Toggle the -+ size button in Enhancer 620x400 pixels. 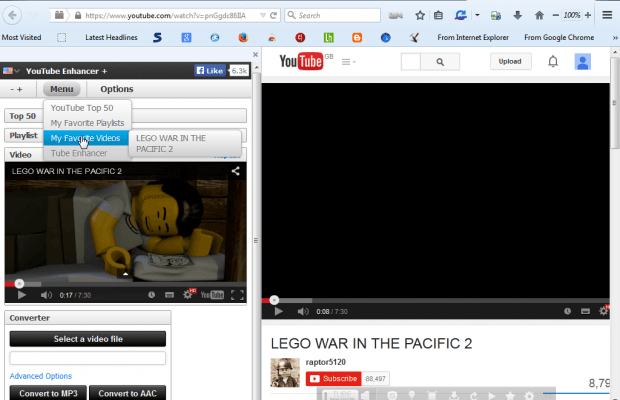point(16,89)
